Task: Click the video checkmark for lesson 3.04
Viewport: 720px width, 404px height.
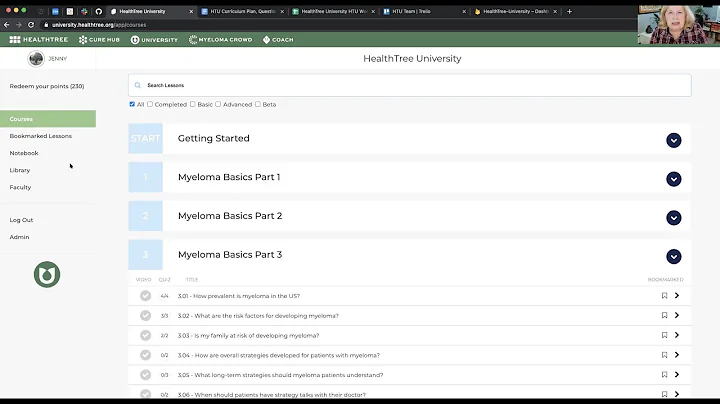Action: 145,355
